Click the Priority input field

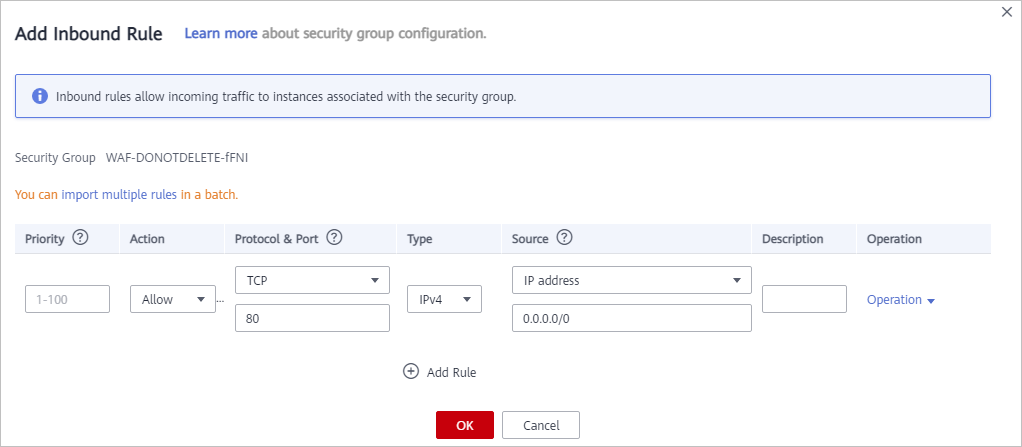click(x=67, y=299)
